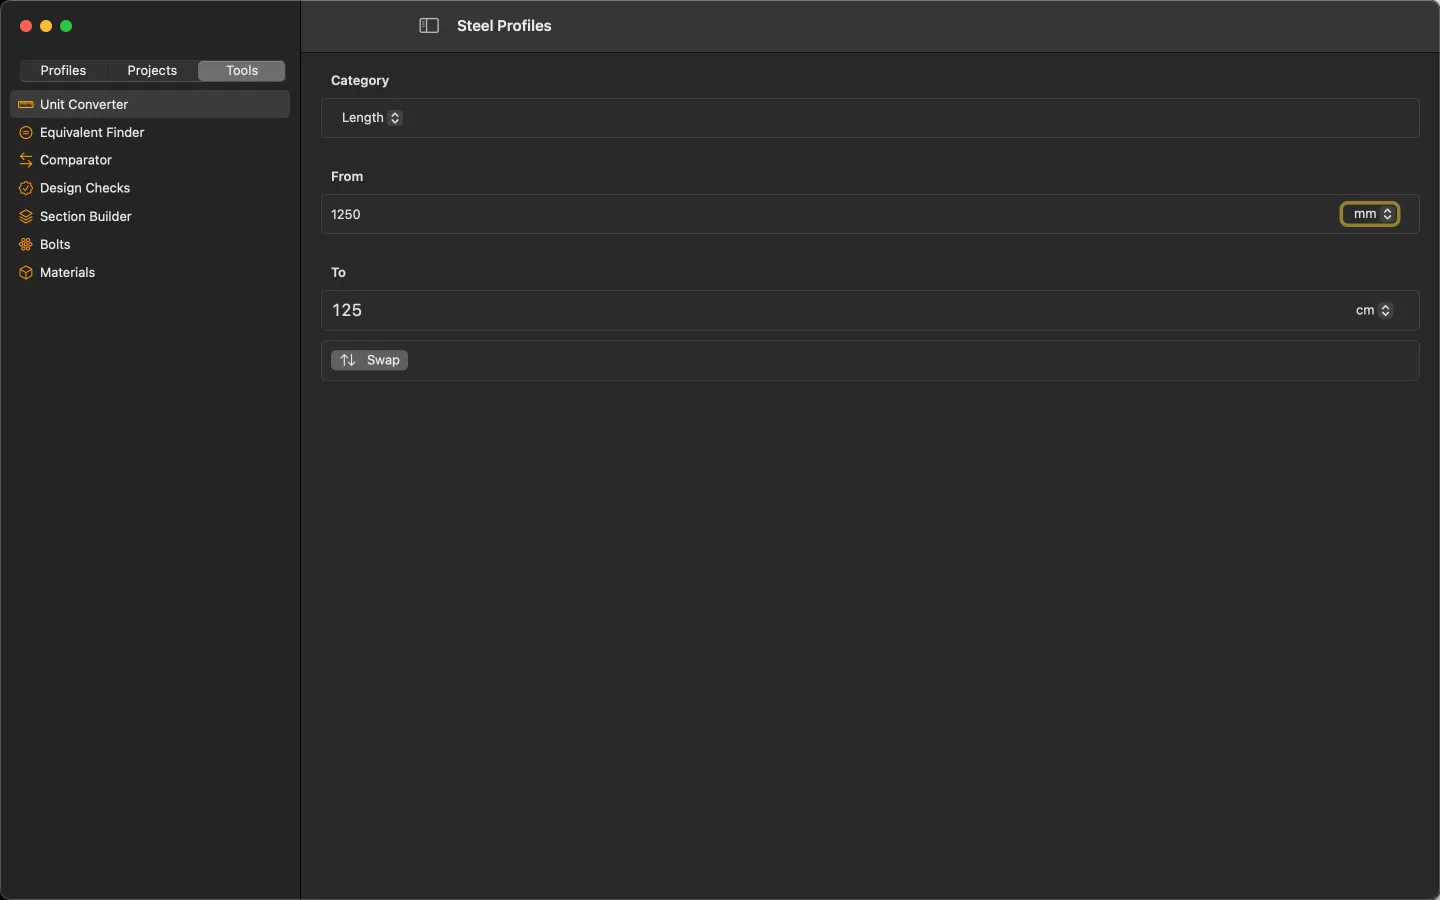Click the Equivalent Finder icon
The height and width of the screenshot is (900, 1440).
(x=26, y=132)
